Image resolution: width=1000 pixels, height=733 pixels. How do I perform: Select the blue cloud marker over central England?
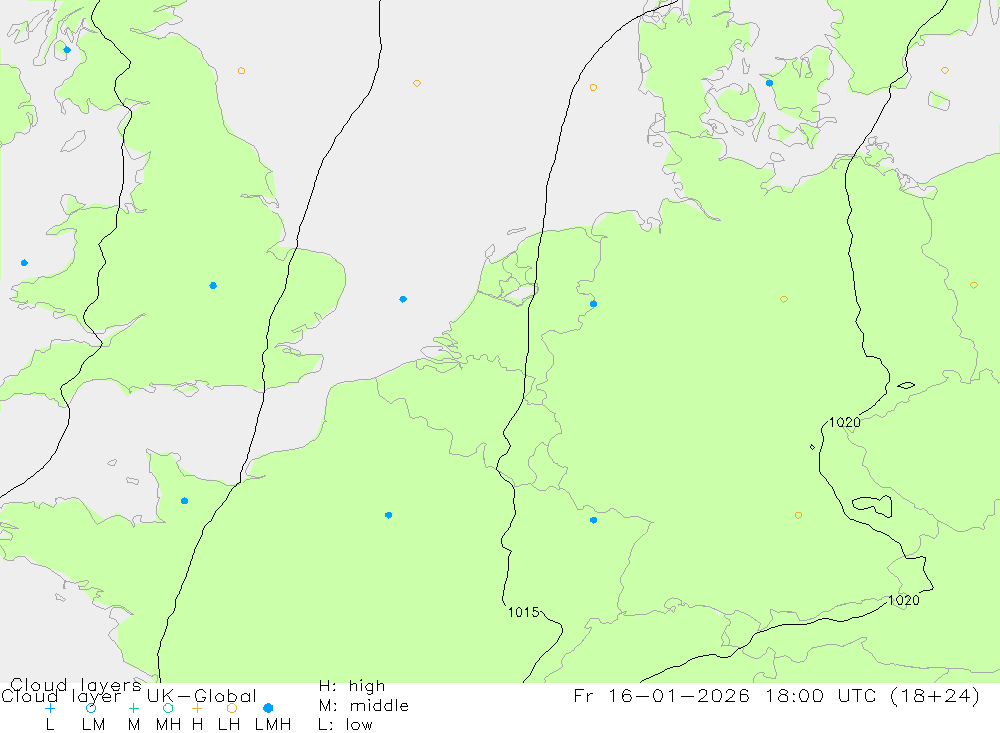213,285
